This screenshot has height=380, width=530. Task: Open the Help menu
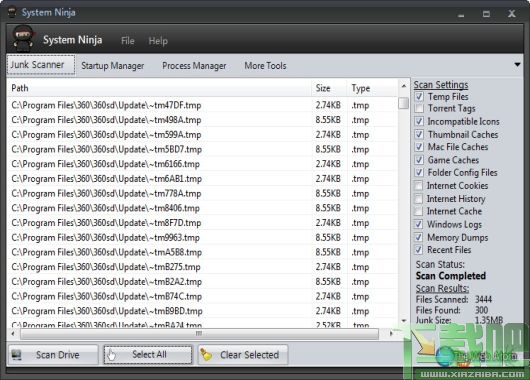coord(158,41)
